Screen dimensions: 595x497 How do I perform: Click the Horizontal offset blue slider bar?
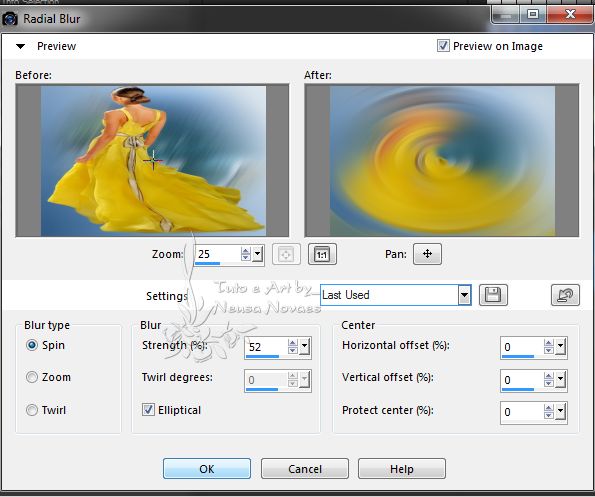(518, 356)
